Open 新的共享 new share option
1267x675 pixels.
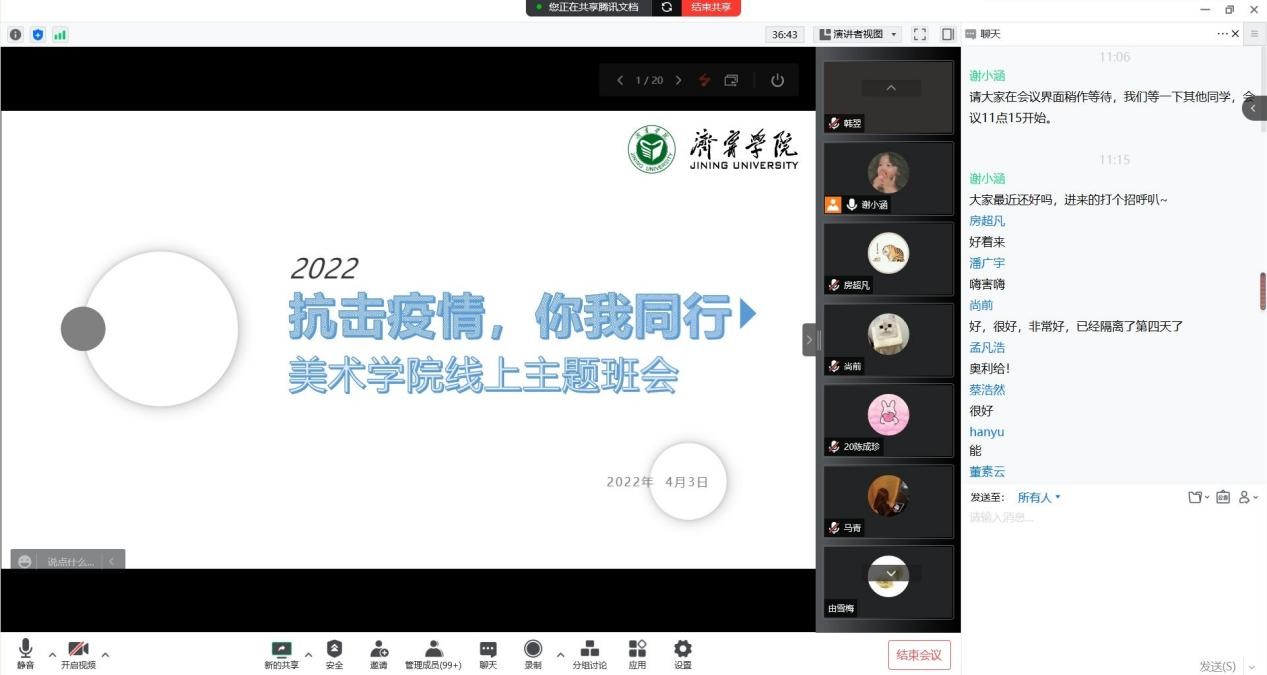point(281,654)
